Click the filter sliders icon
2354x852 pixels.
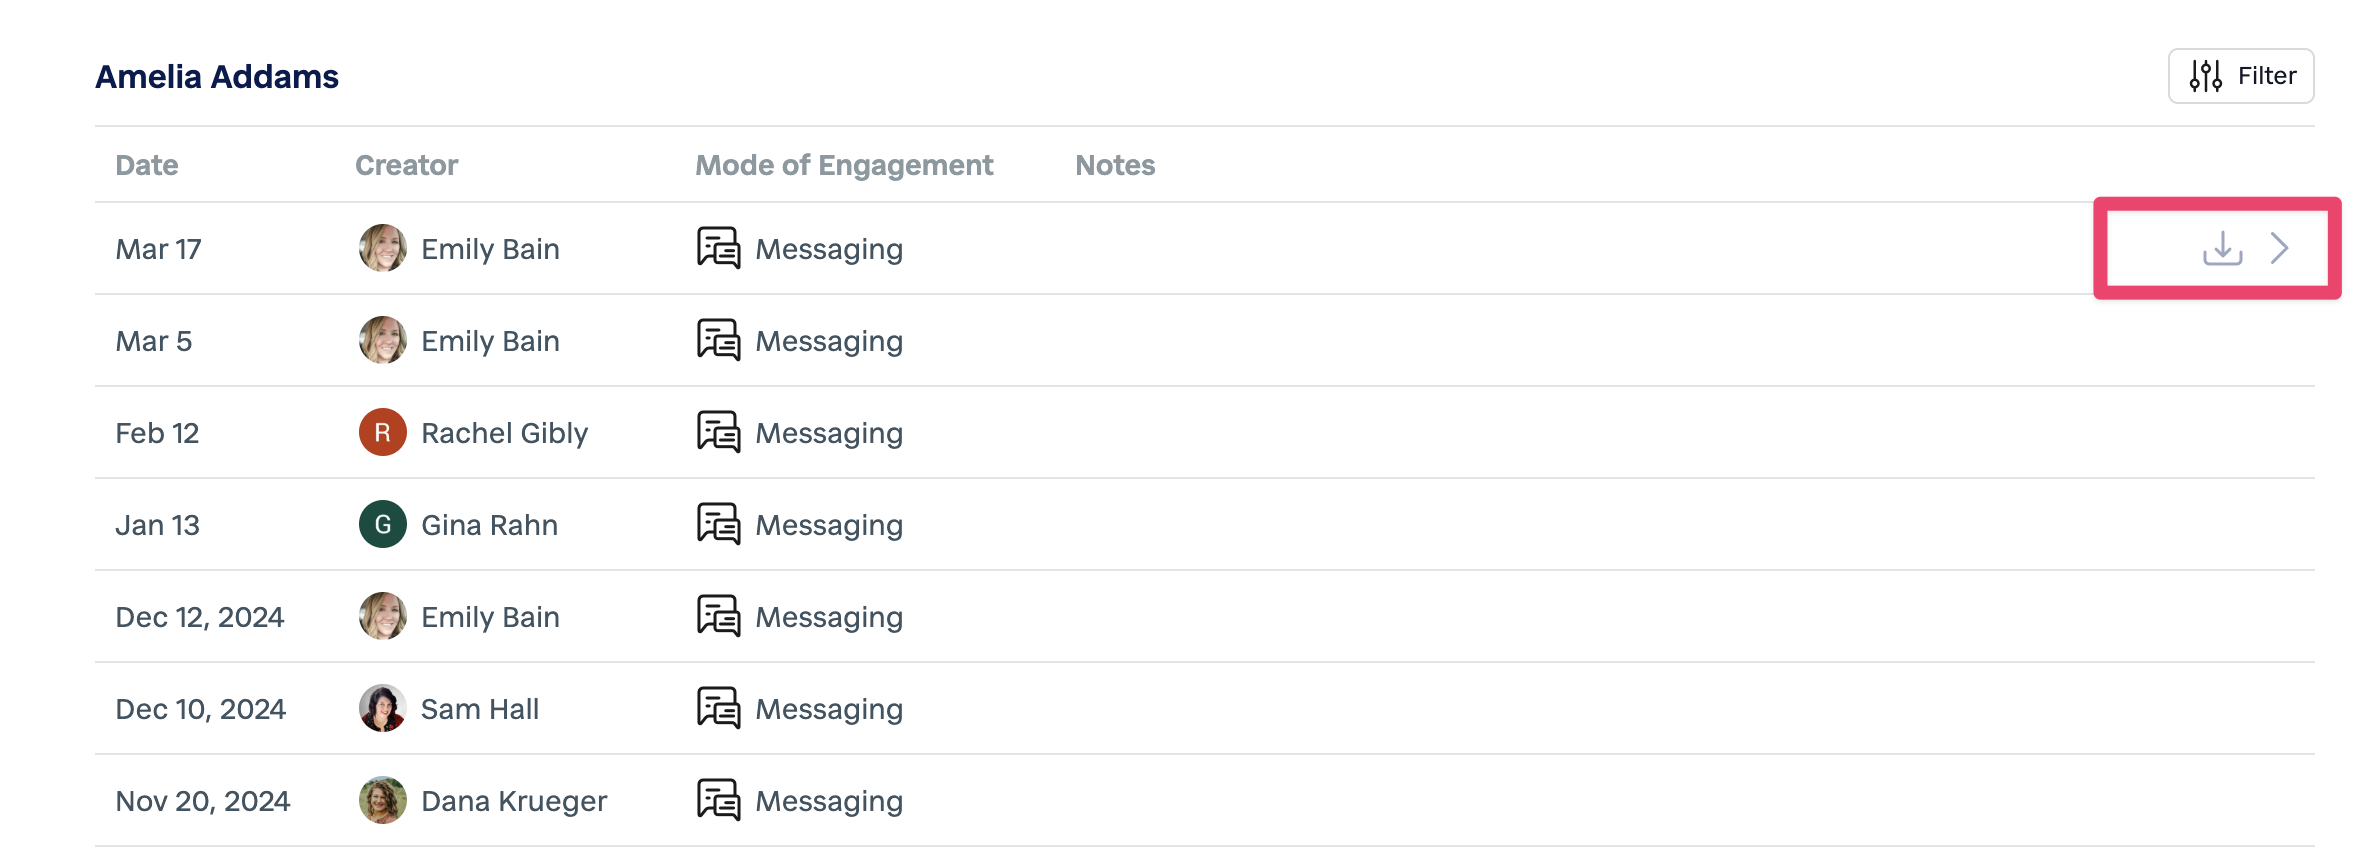(2205, 76)
